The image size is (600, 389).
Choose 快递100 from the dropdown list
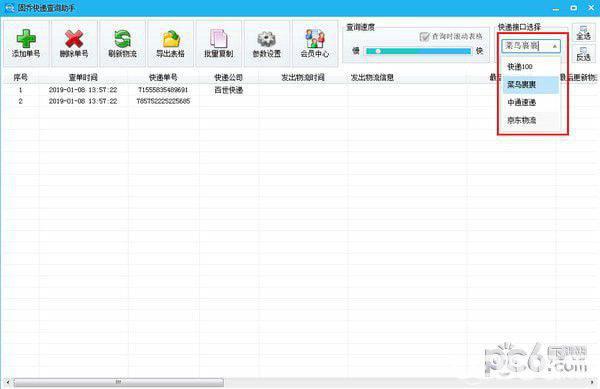(531, 67)
